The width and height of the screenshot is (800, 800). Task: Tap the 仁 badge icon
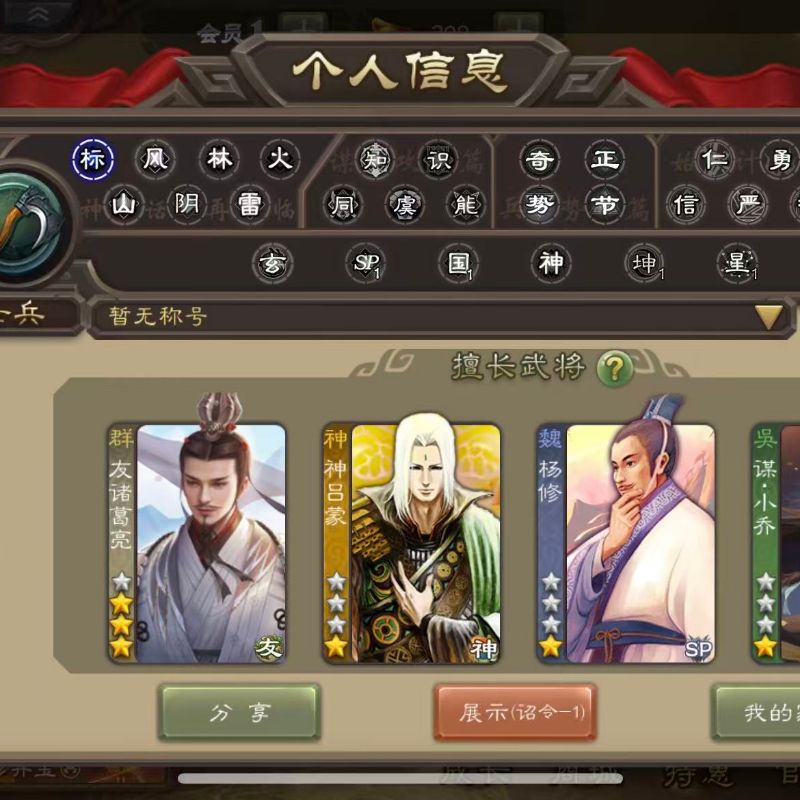click(x=715, y=160)
